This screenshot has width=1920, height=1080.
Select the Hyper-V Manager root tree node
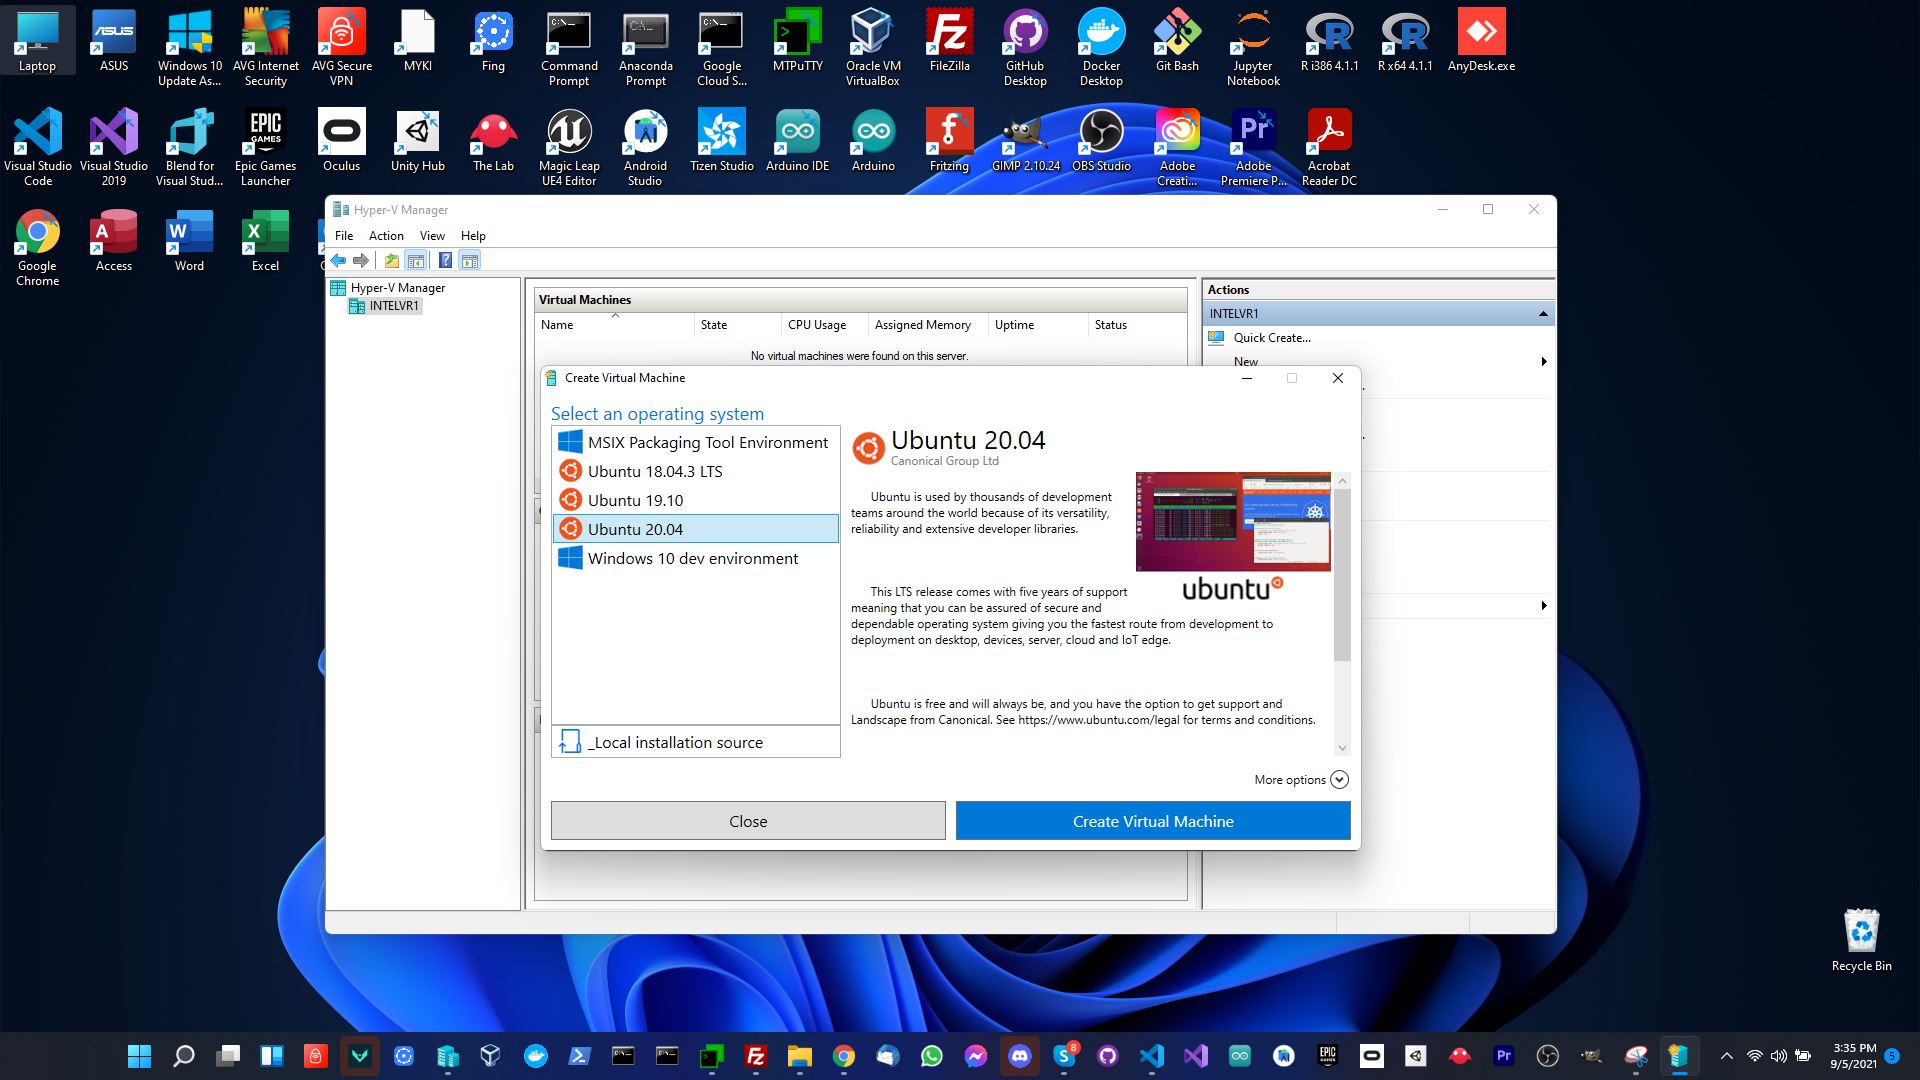(398, 288)
